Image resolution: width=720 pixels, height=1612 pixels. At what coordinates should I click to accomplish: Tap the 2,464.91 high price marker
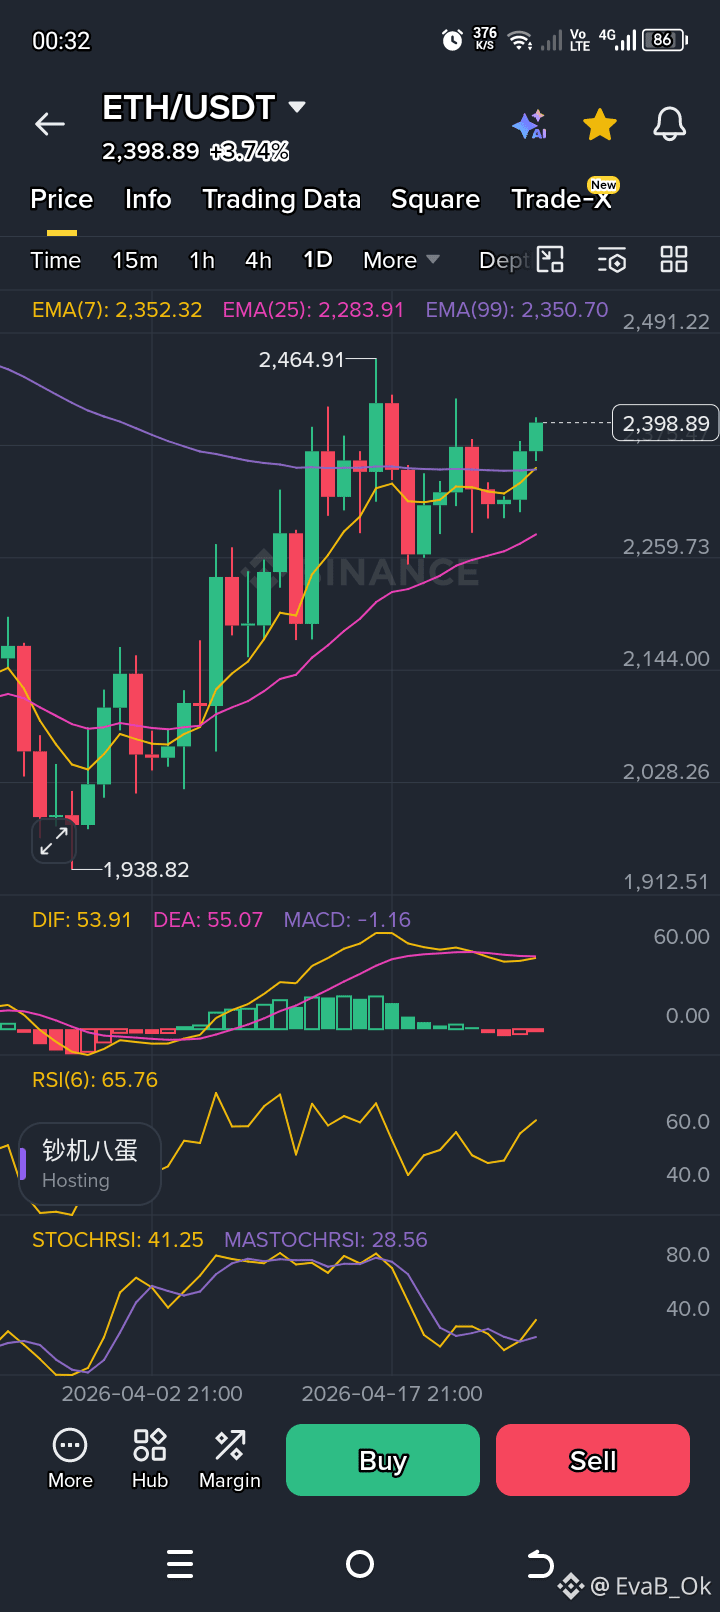[301, 360]
